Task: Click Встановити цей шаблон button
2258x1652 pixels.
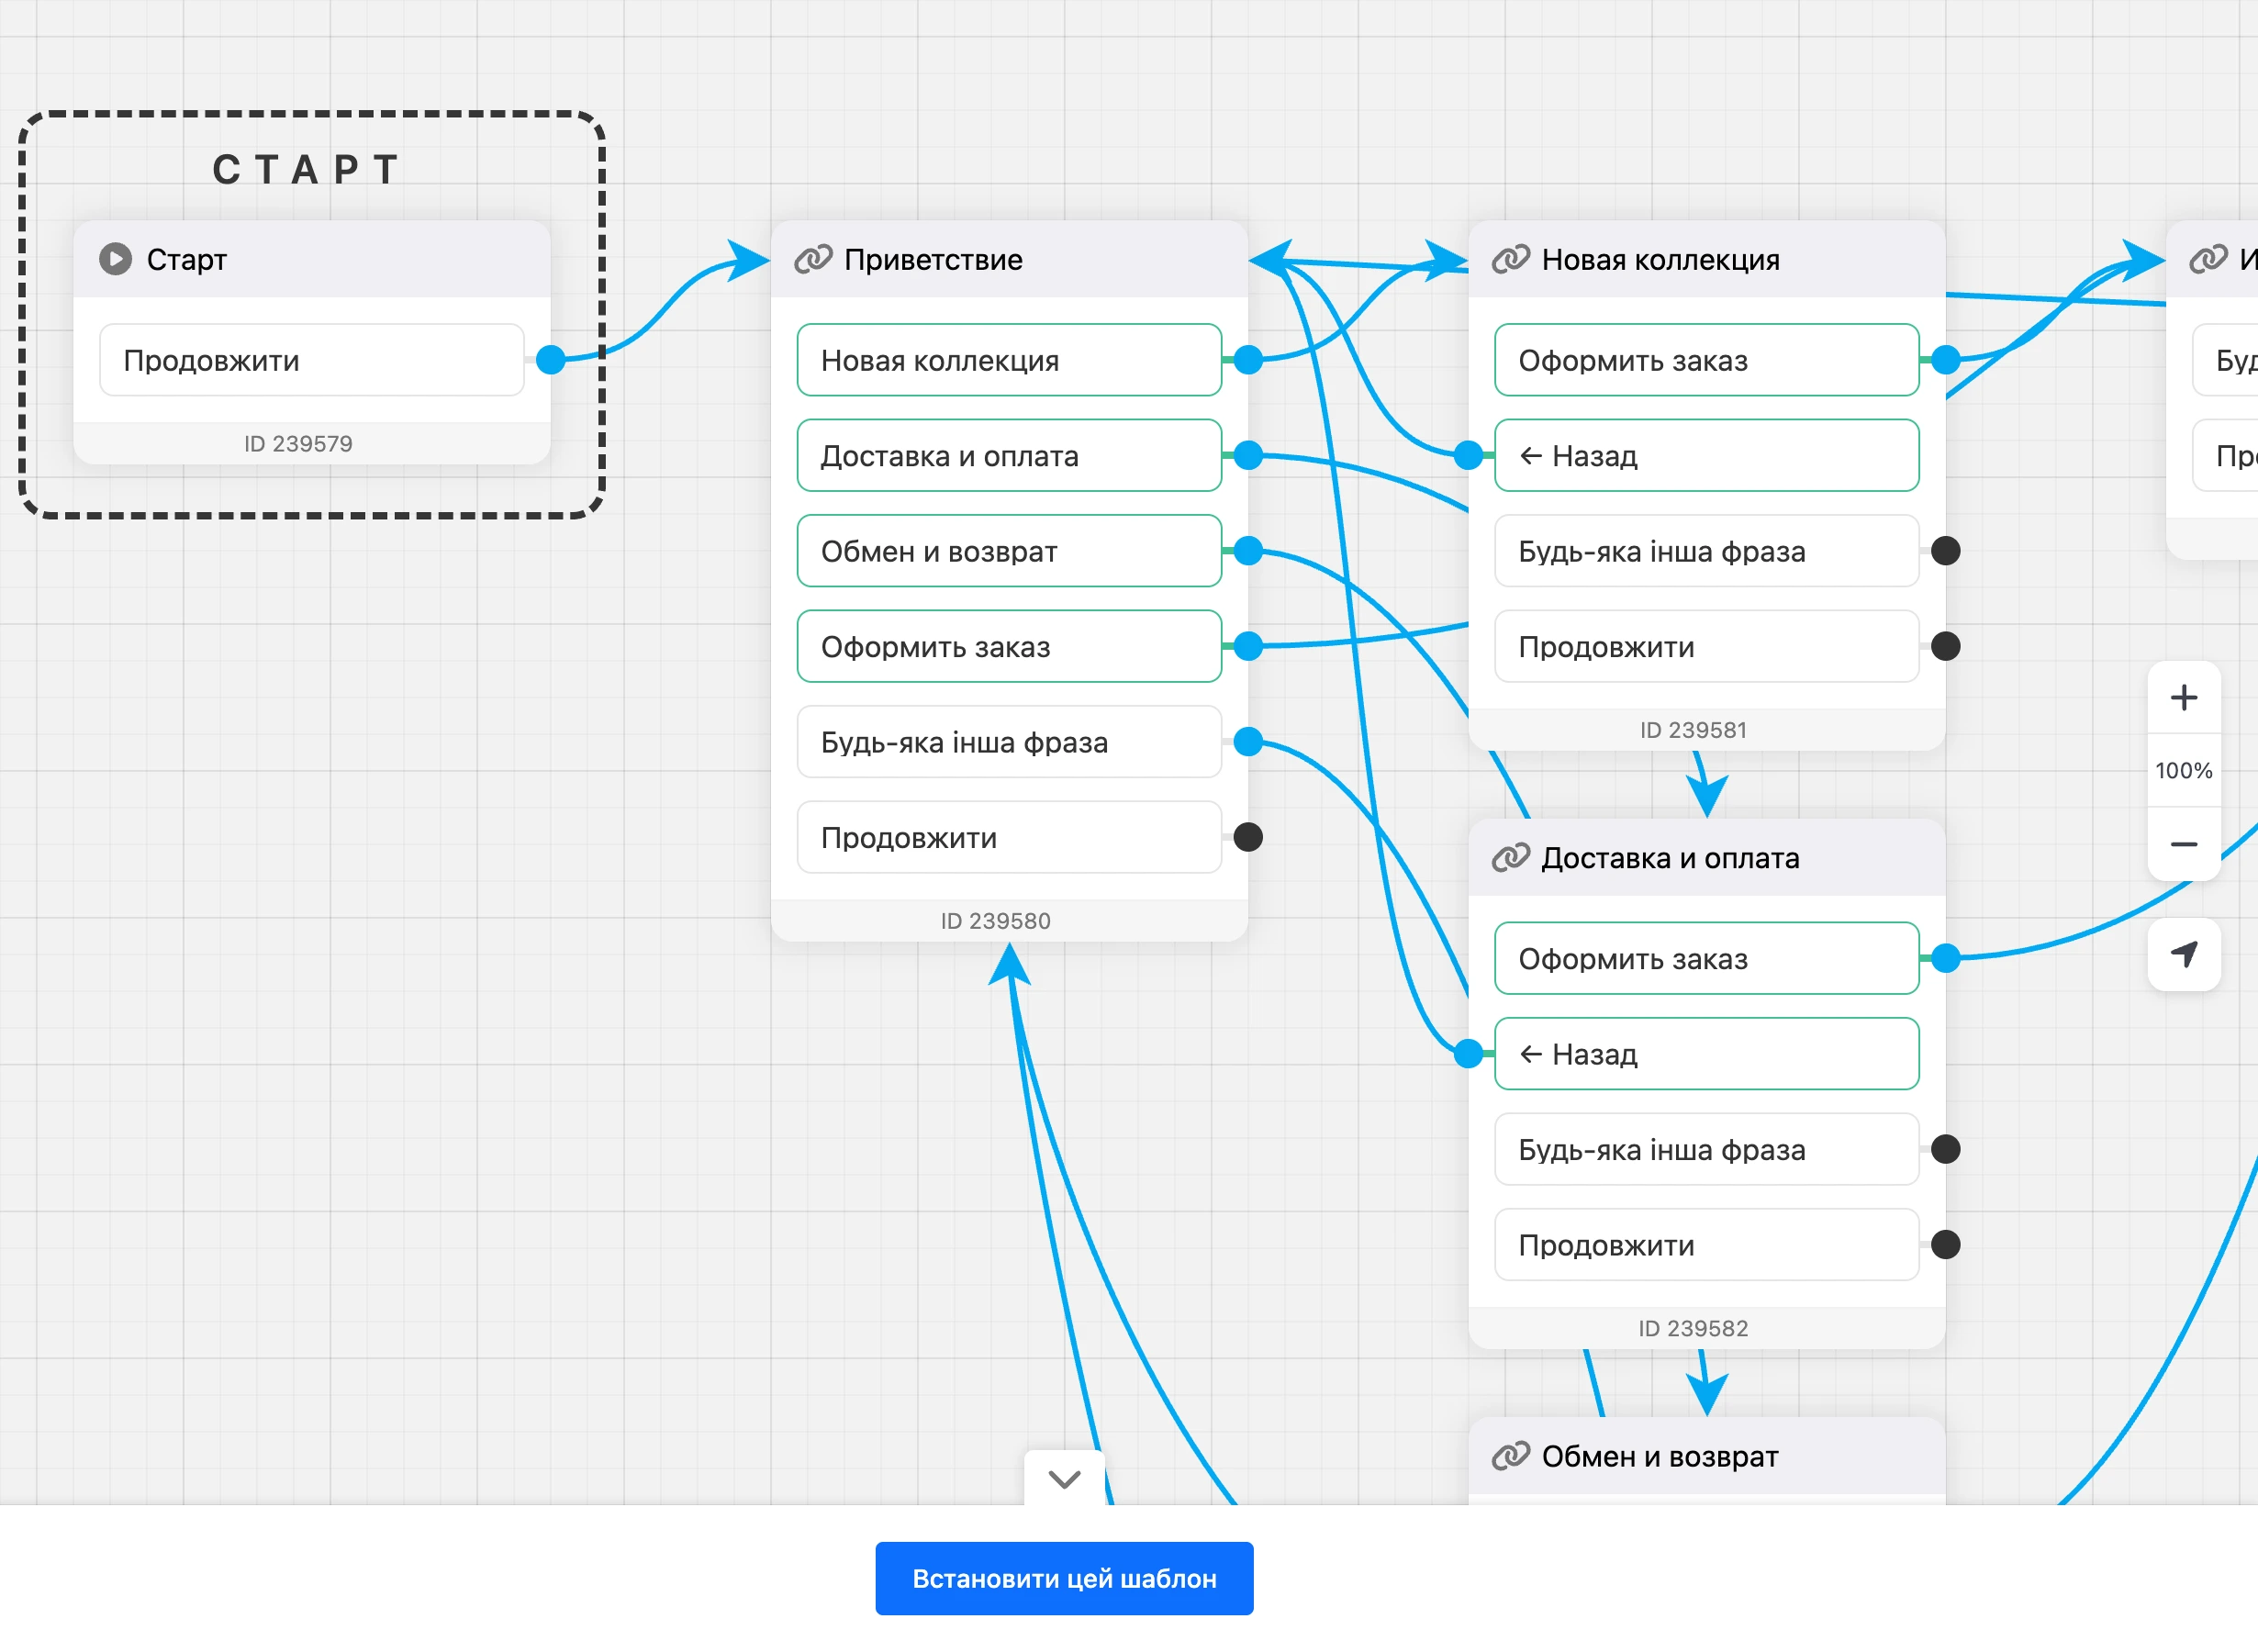Action: [x=1064, y=1578]
